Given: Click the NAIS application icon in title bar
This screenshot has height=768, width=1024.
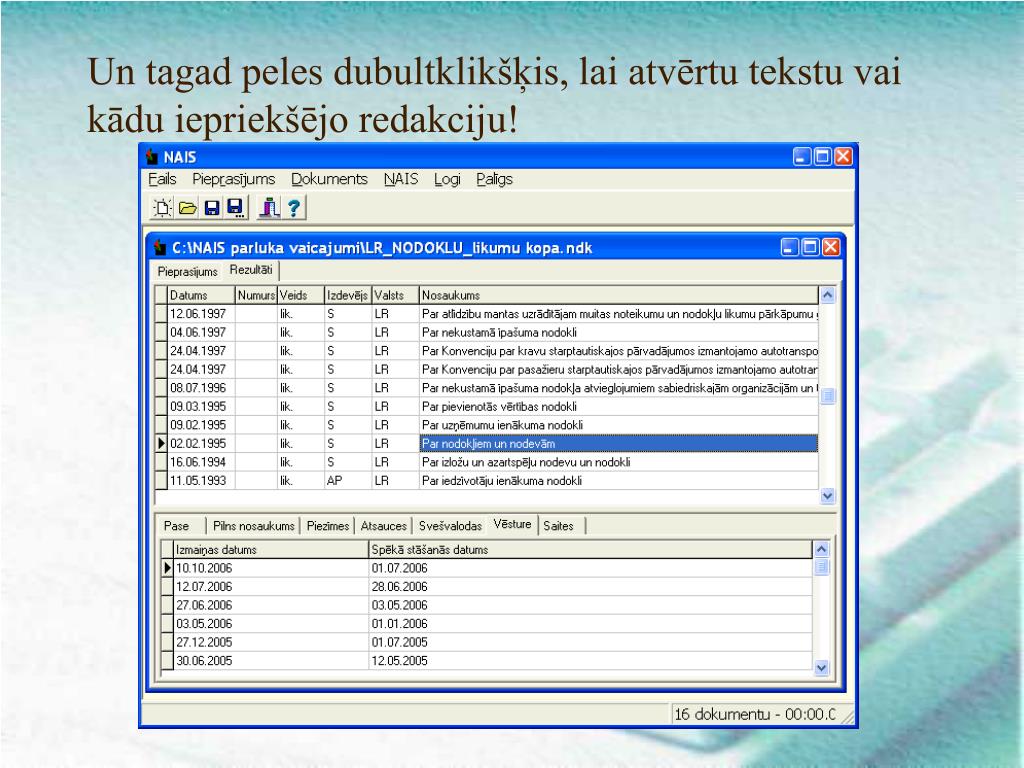Looking at the screenshot, I should coord(152,157).
